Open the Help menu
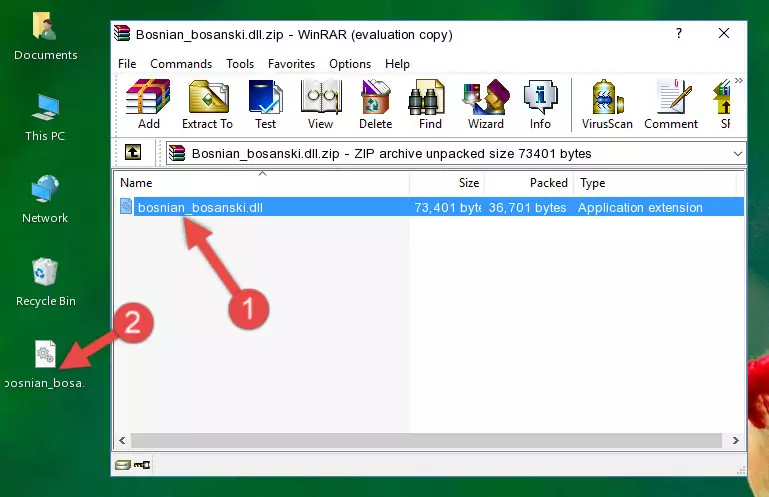 pyautogui.click(x=397, y=64)
